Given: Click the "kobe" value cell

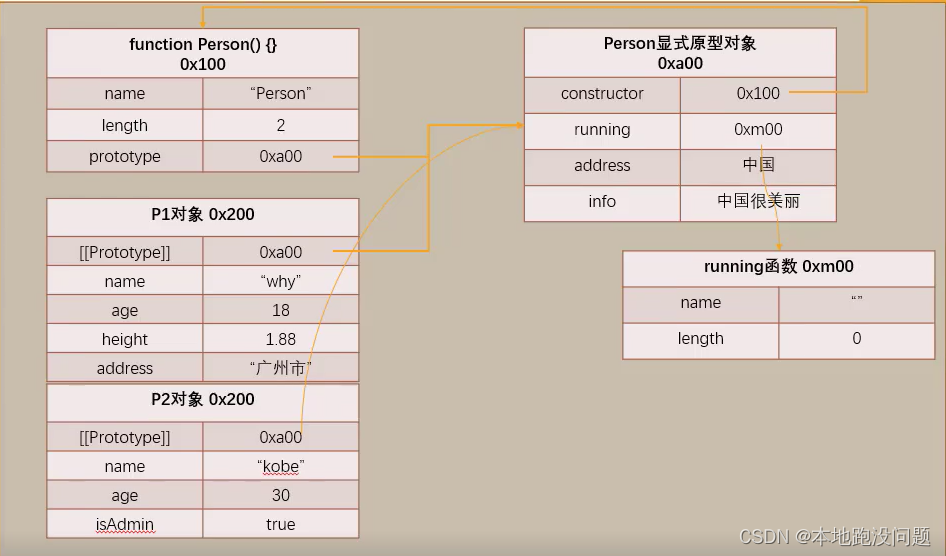Looking at the screenshot, I should point(281,466).
